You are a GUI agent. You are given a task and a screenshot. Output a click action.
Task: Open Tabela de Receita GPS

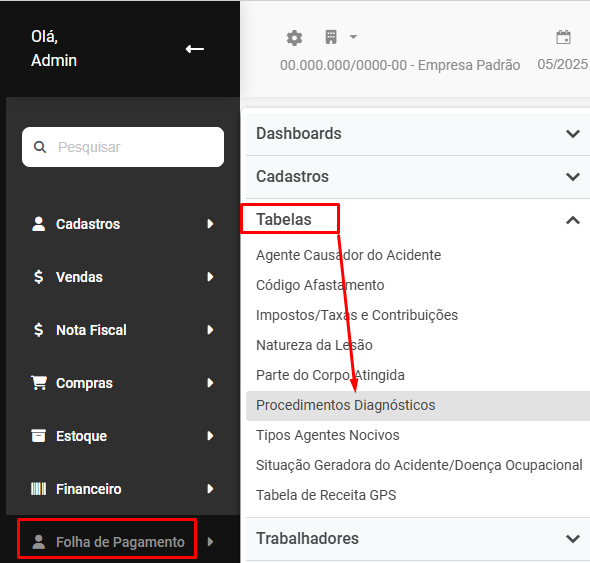coord(326,495)
